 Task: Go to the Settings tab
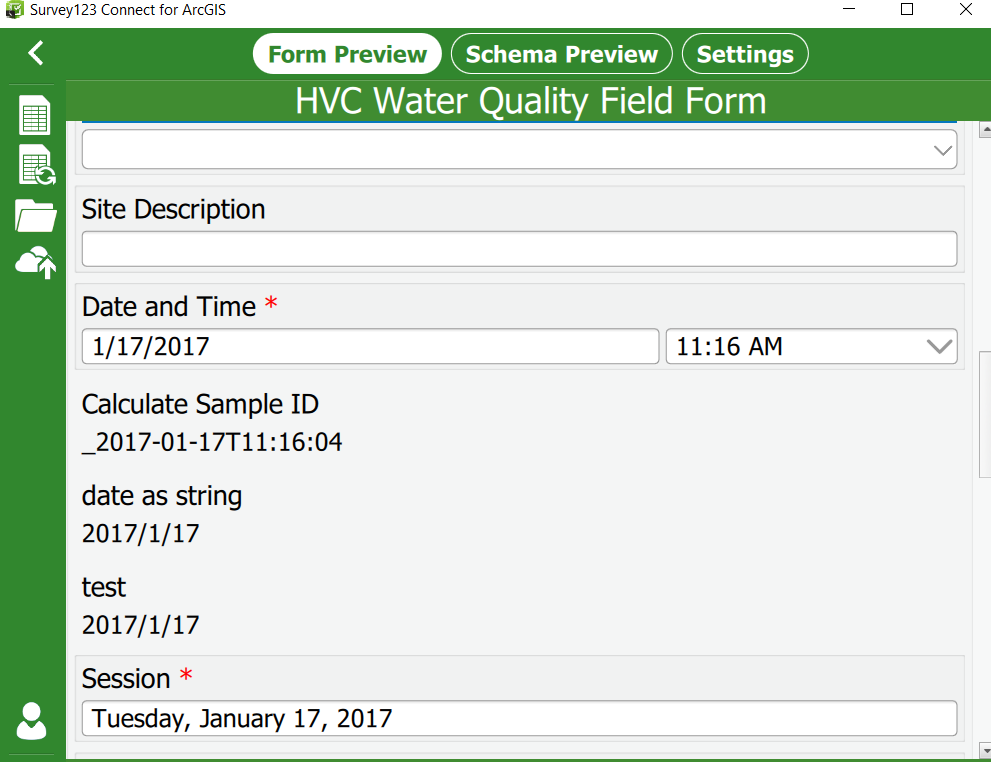tap(745, 54)
